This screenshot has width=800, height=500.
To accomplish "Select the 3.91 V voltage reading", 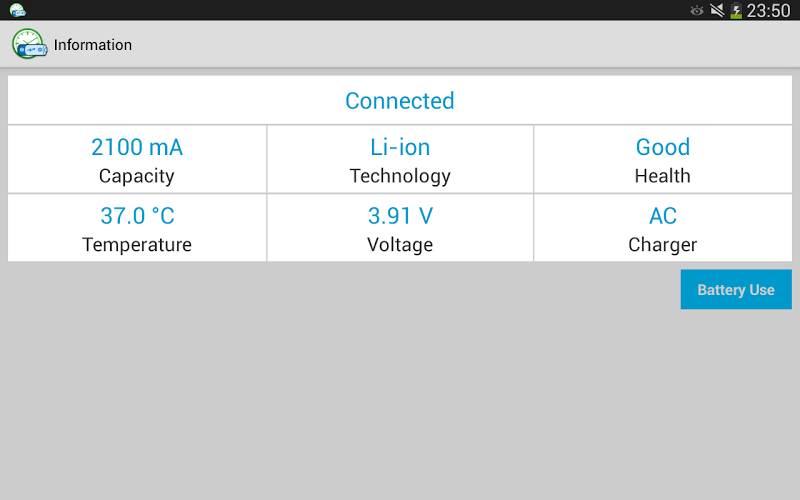I will (400, 216).
